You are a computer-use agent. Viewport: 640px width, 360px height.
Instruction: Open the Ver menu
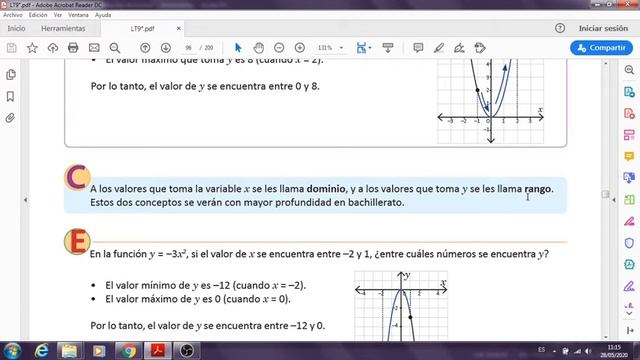coord(58,15)
